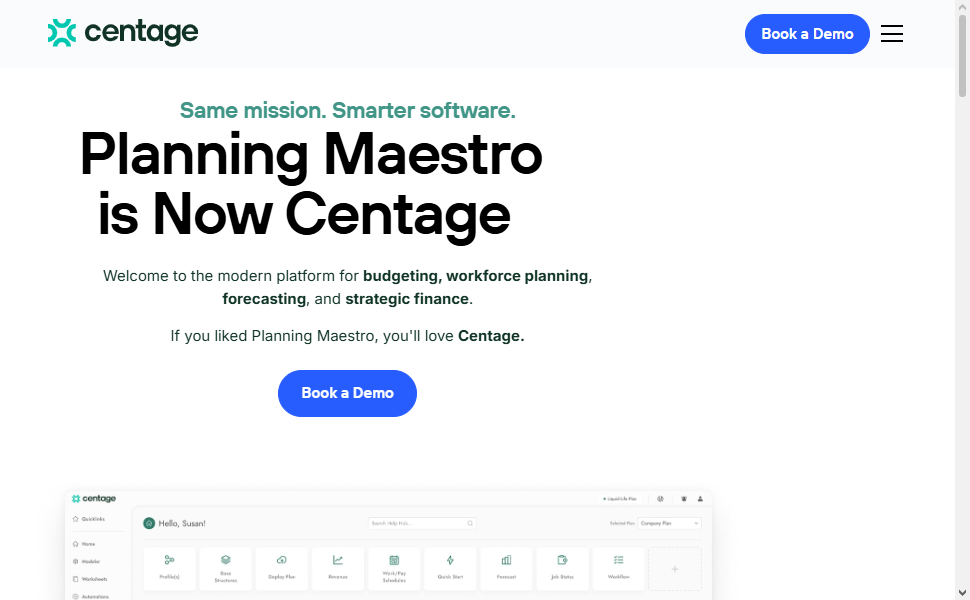970x600 pixels.
Task: Click the Profile(s) tile in the dashboard preview
Action: pyautogui.click(x=170, y=568)
